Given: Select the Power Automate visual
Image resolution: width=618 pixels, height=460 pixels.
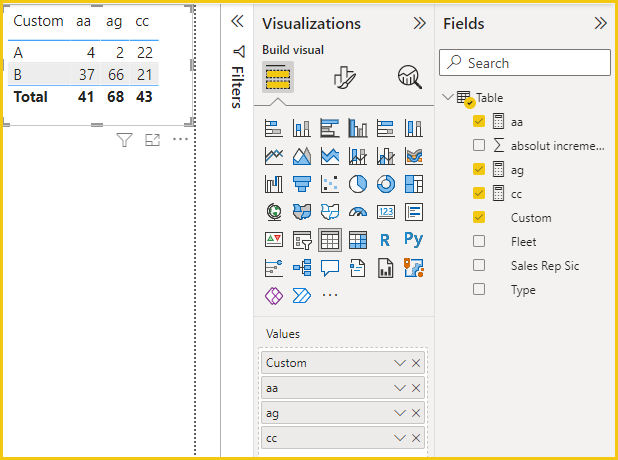Looking at the screenshot, I should (x=302, y=296).
